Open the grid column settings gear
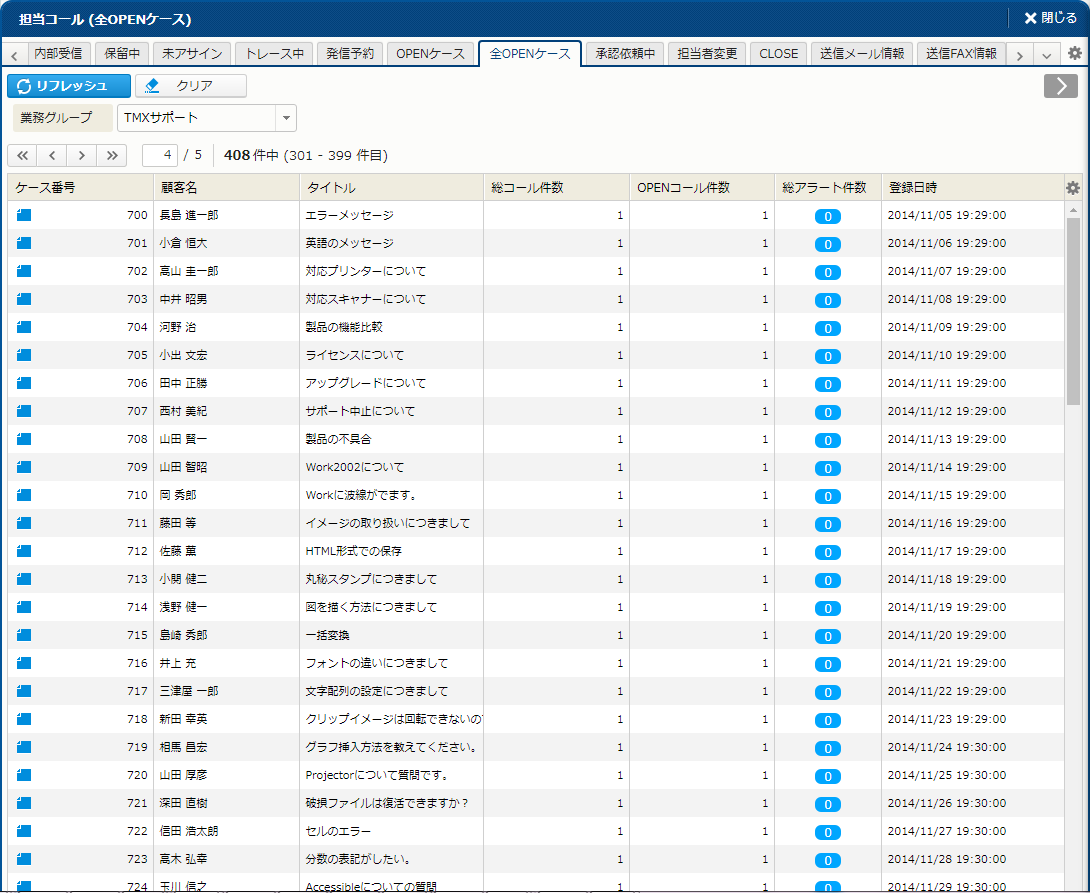Viewport: 1090px width, 893px height. [1073, 188]
